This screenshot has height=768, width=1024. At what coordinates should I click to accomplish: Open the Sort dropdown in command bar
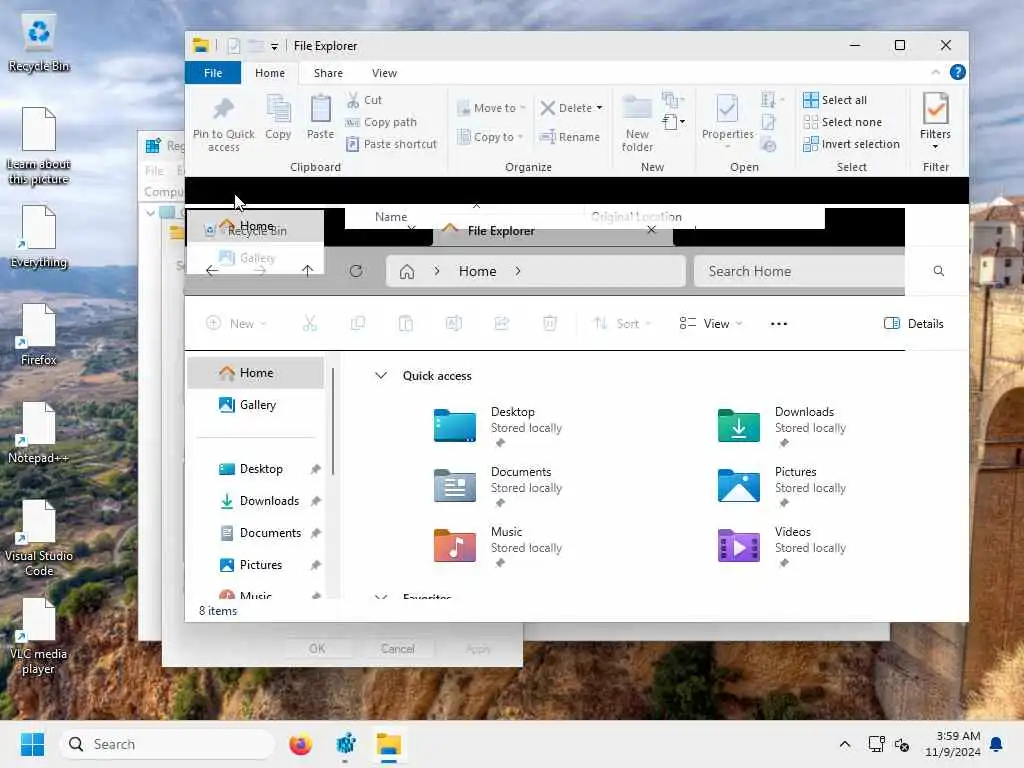(622, 324)
